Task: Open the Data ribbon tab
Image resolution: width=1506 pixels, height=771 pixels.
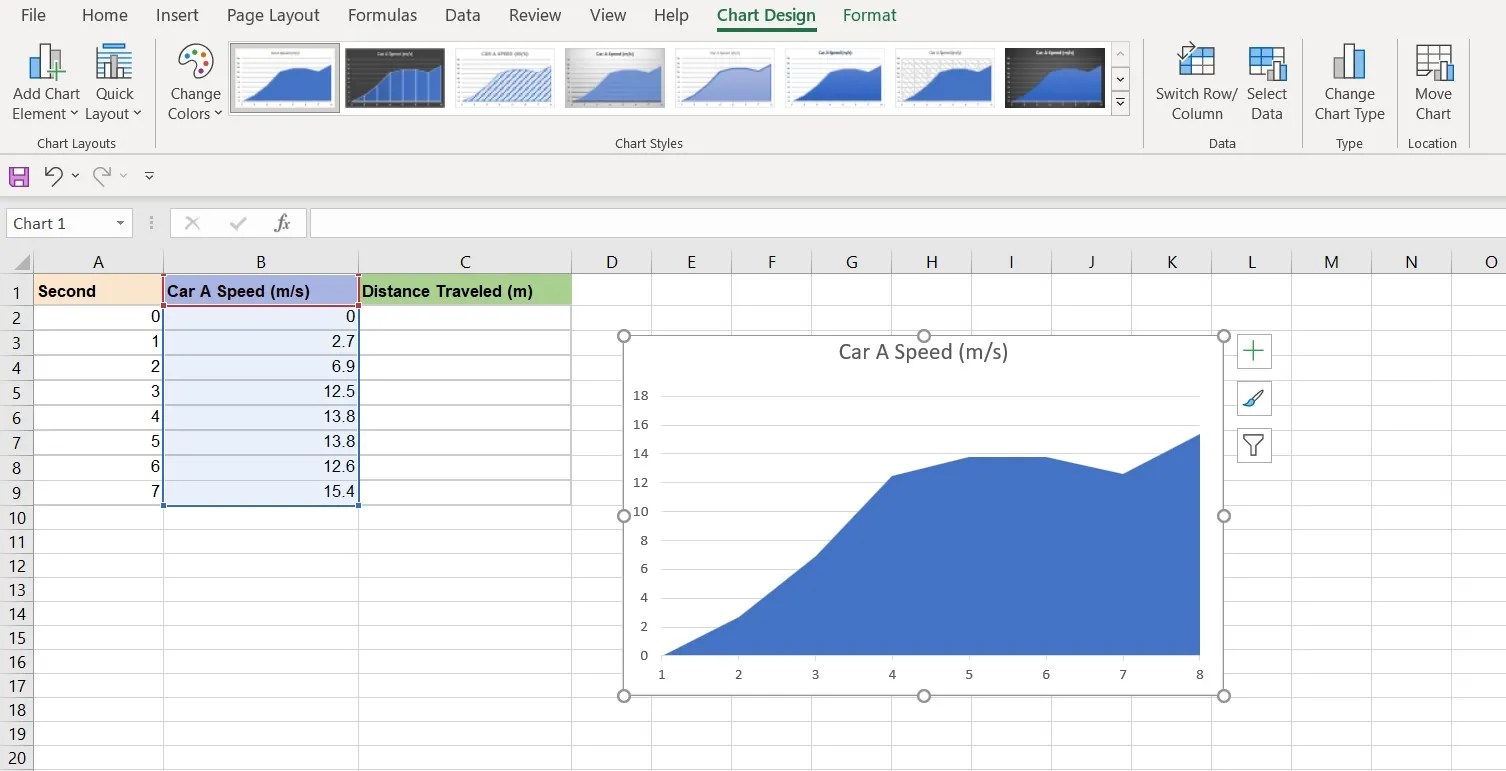Action: click(x=462, y=15)
